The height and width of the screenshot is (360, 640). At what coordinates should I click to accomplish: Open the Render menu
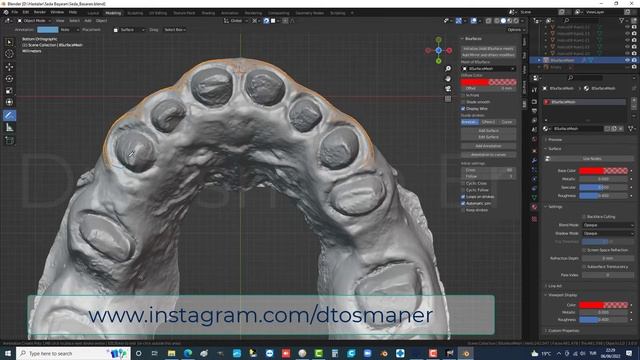click(x=40, y=12)
